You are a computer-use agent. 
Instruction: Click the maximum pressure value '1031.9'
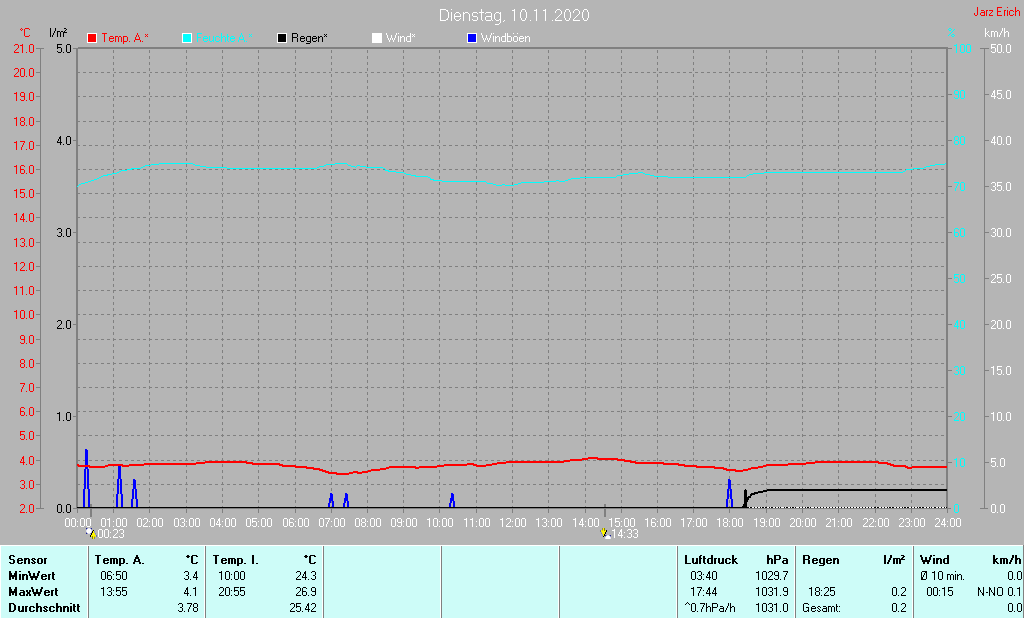pos(772,592)
